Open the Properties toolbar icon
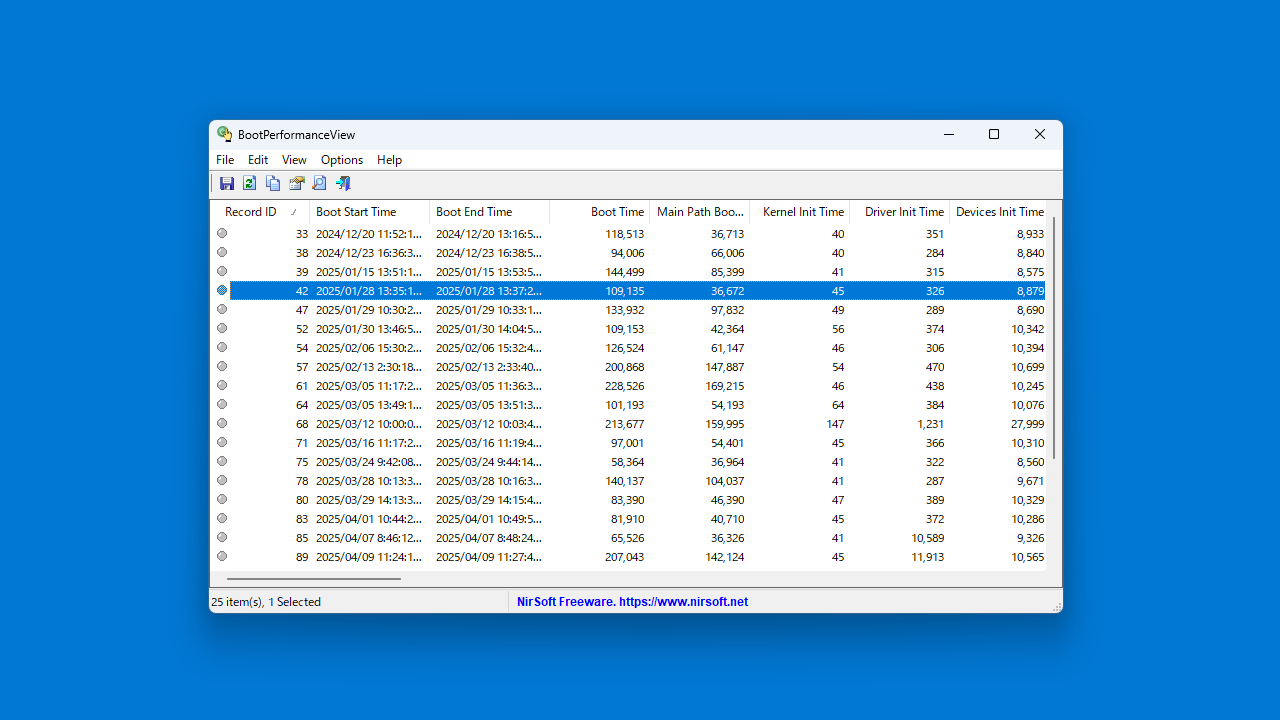This screenshot has height=720, width=1280. [296, 183]
